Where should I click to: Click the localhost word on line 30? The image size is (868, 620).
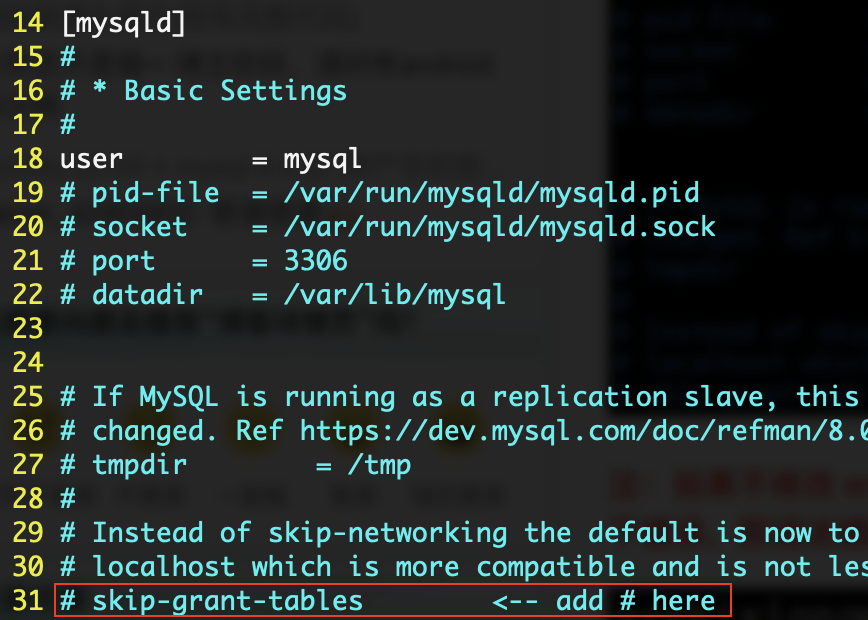coord(164,567)
